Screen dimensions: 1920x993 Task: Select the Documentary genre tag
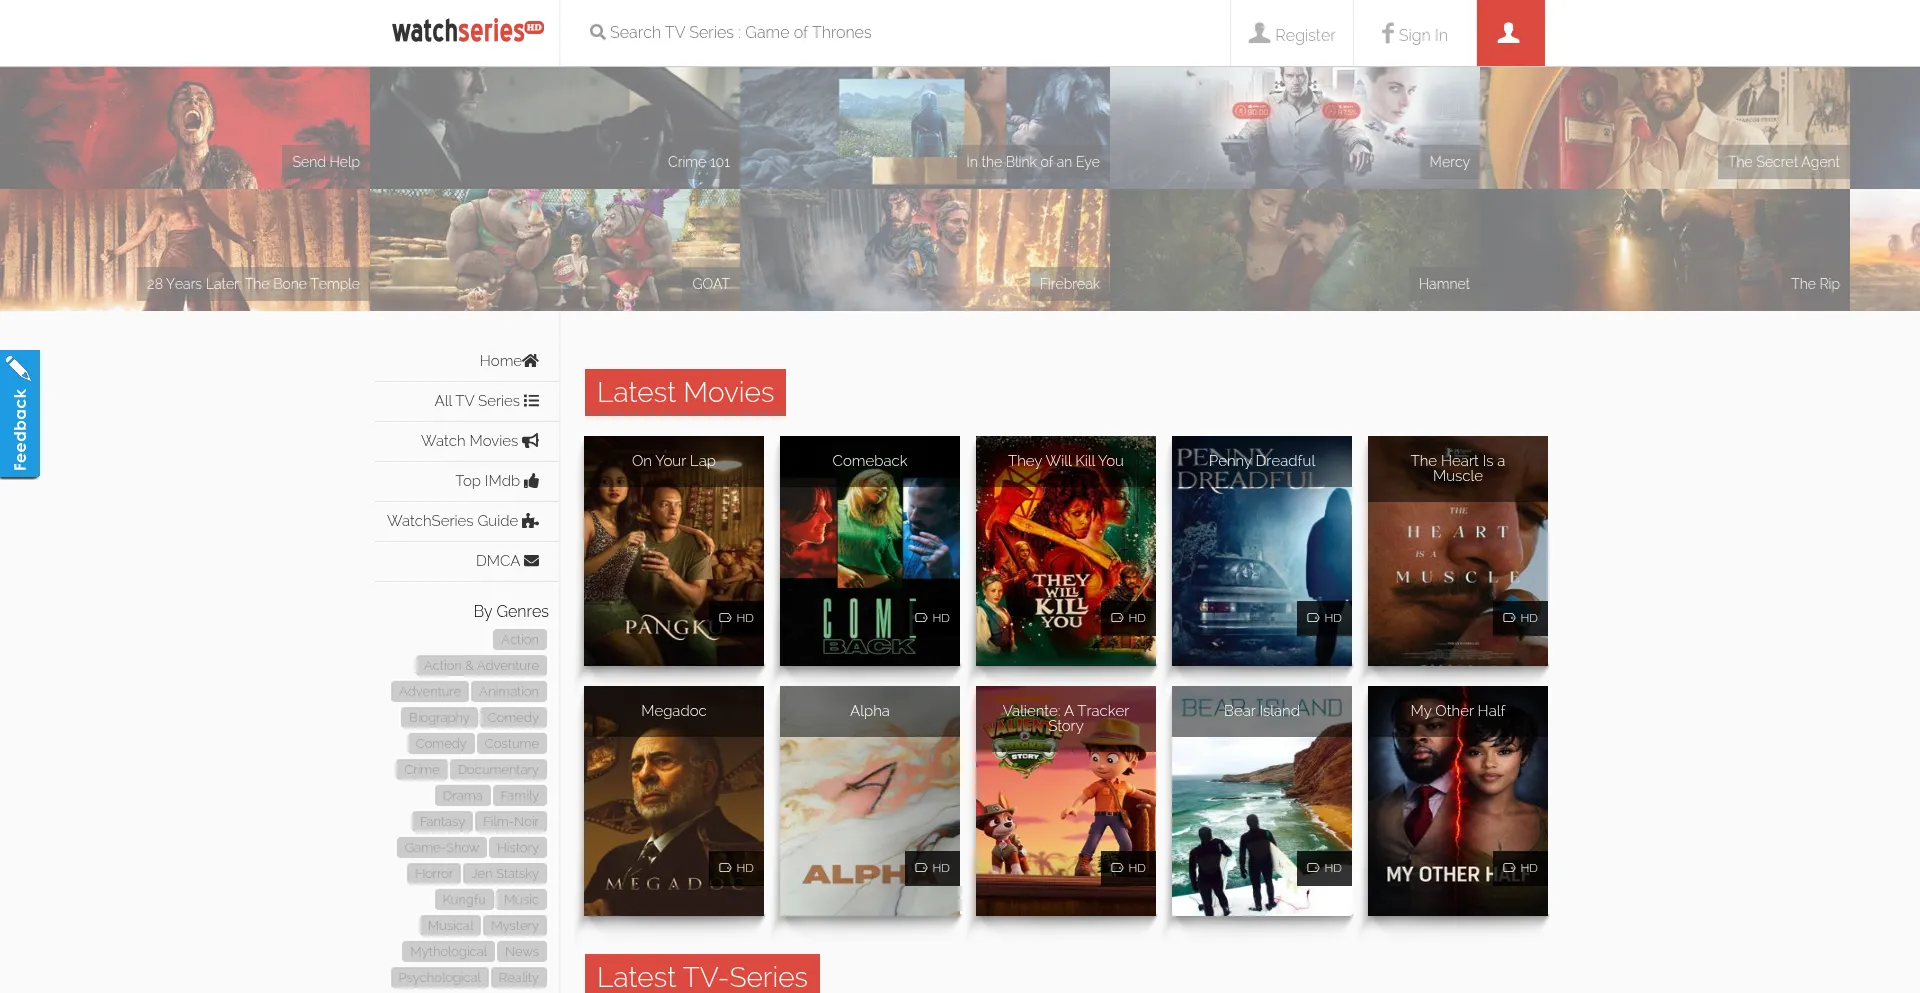pyautogui.click(x=498, y=769)
